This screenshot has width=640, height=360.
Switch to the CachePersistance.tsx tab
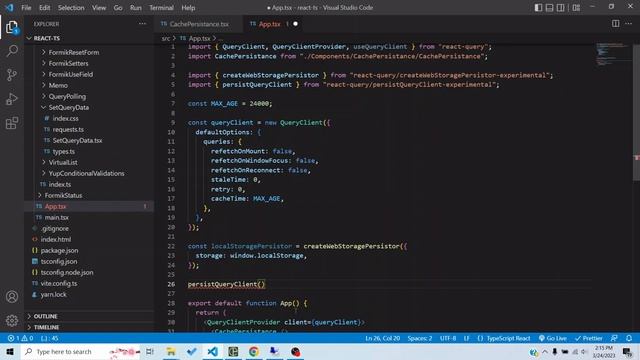coord(199,24)
